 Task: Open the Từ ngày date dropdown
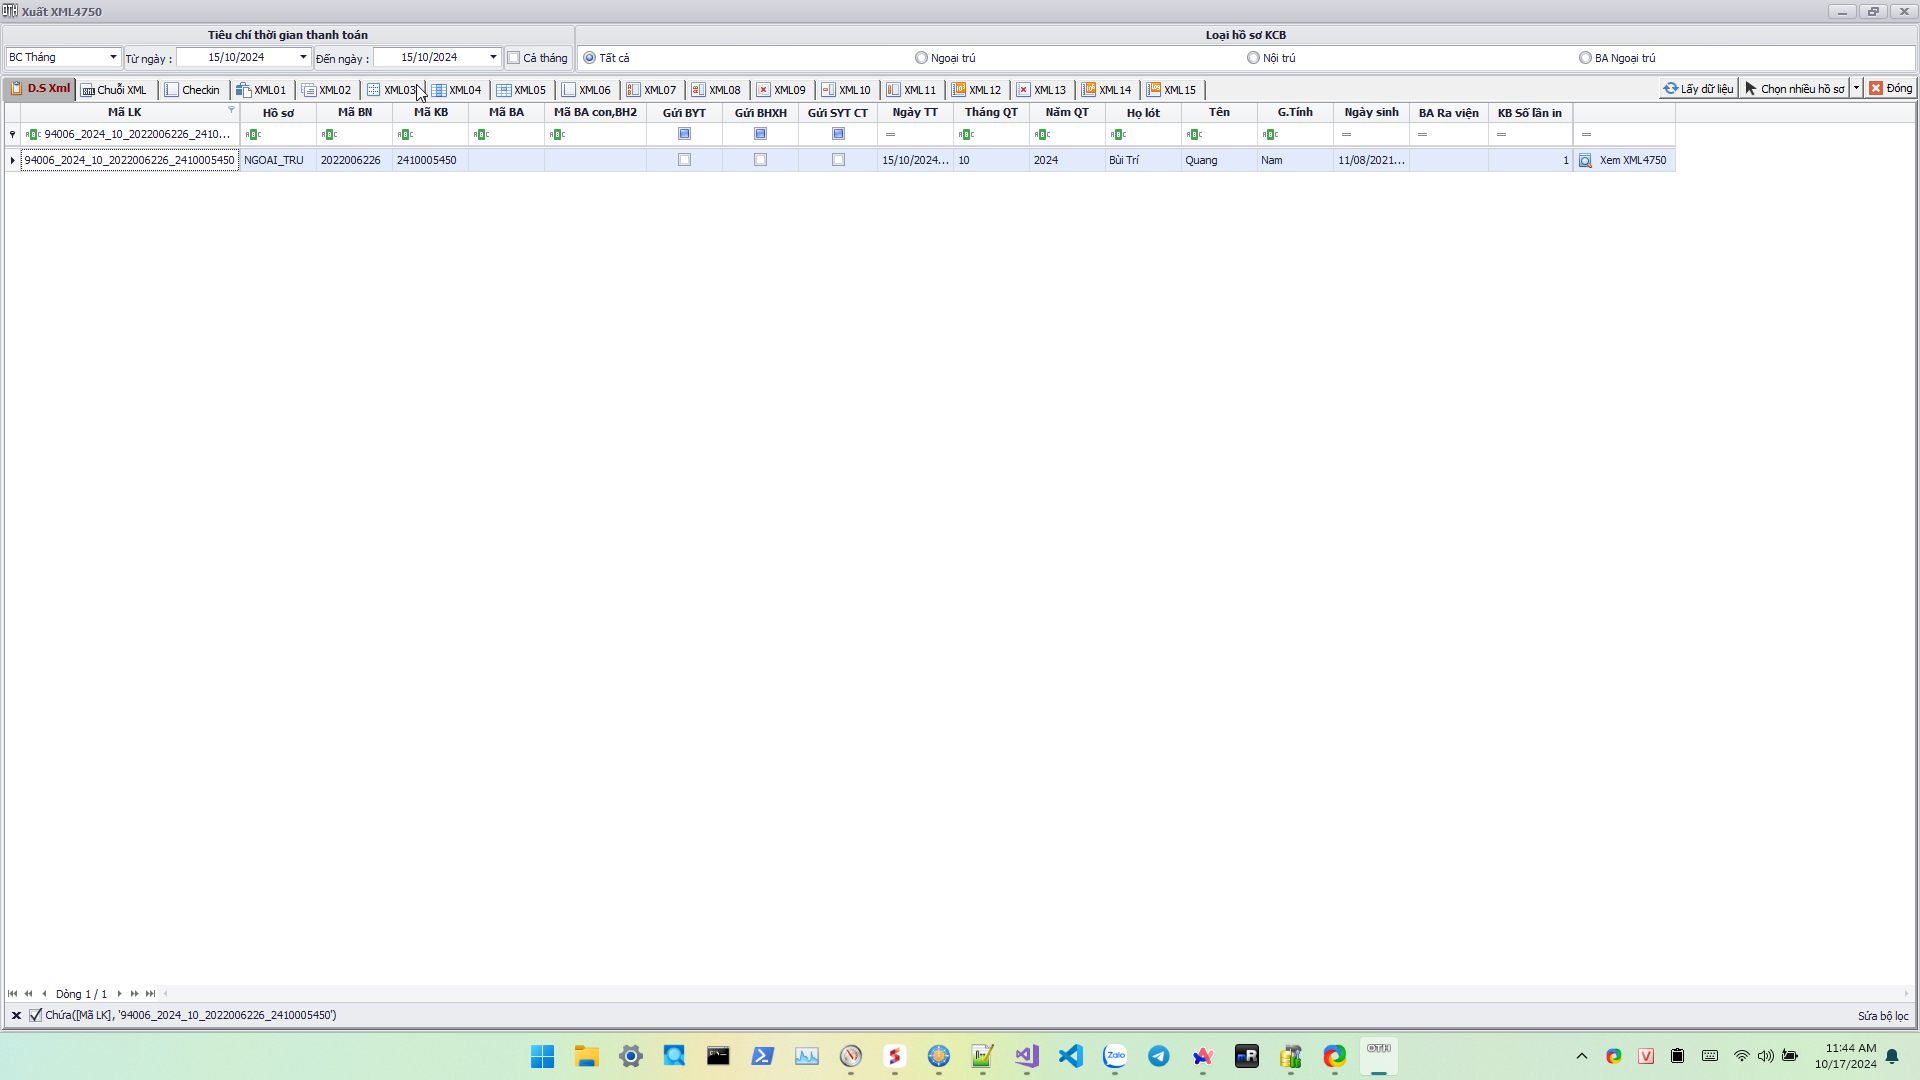[x=303, y=58]
